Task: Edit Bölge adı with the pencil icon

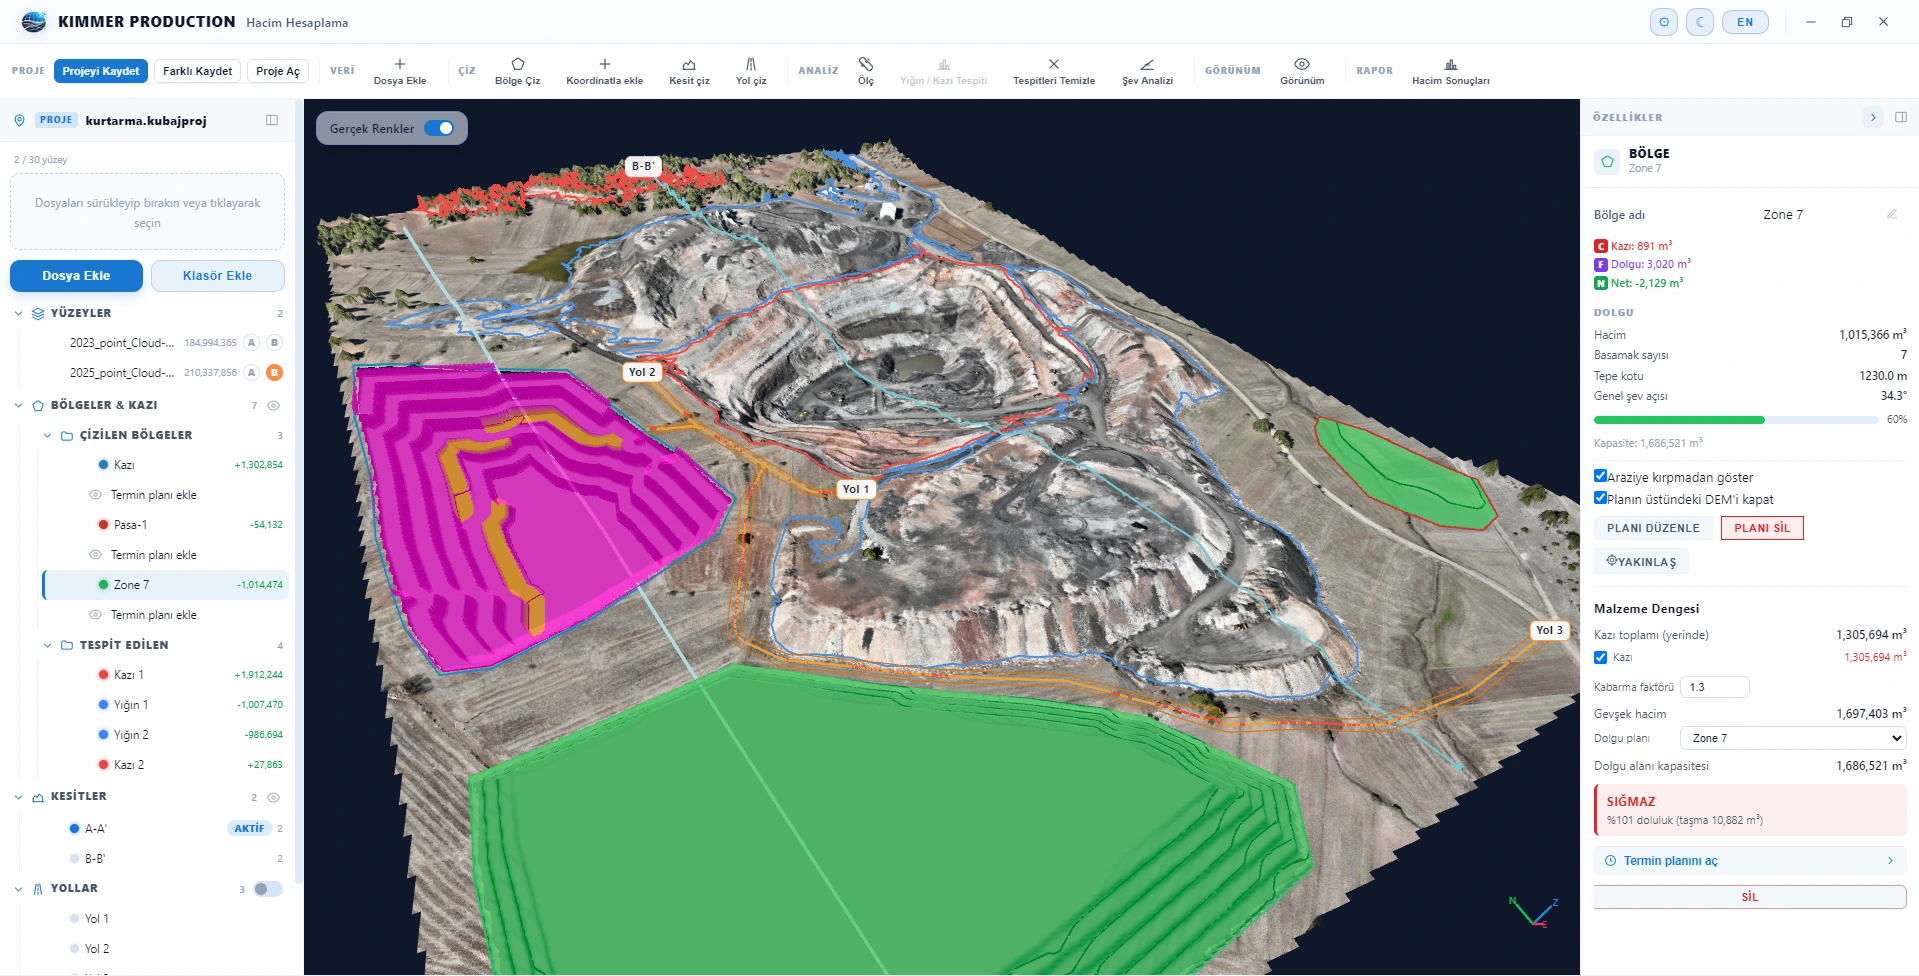Action: coord(1892,214)
